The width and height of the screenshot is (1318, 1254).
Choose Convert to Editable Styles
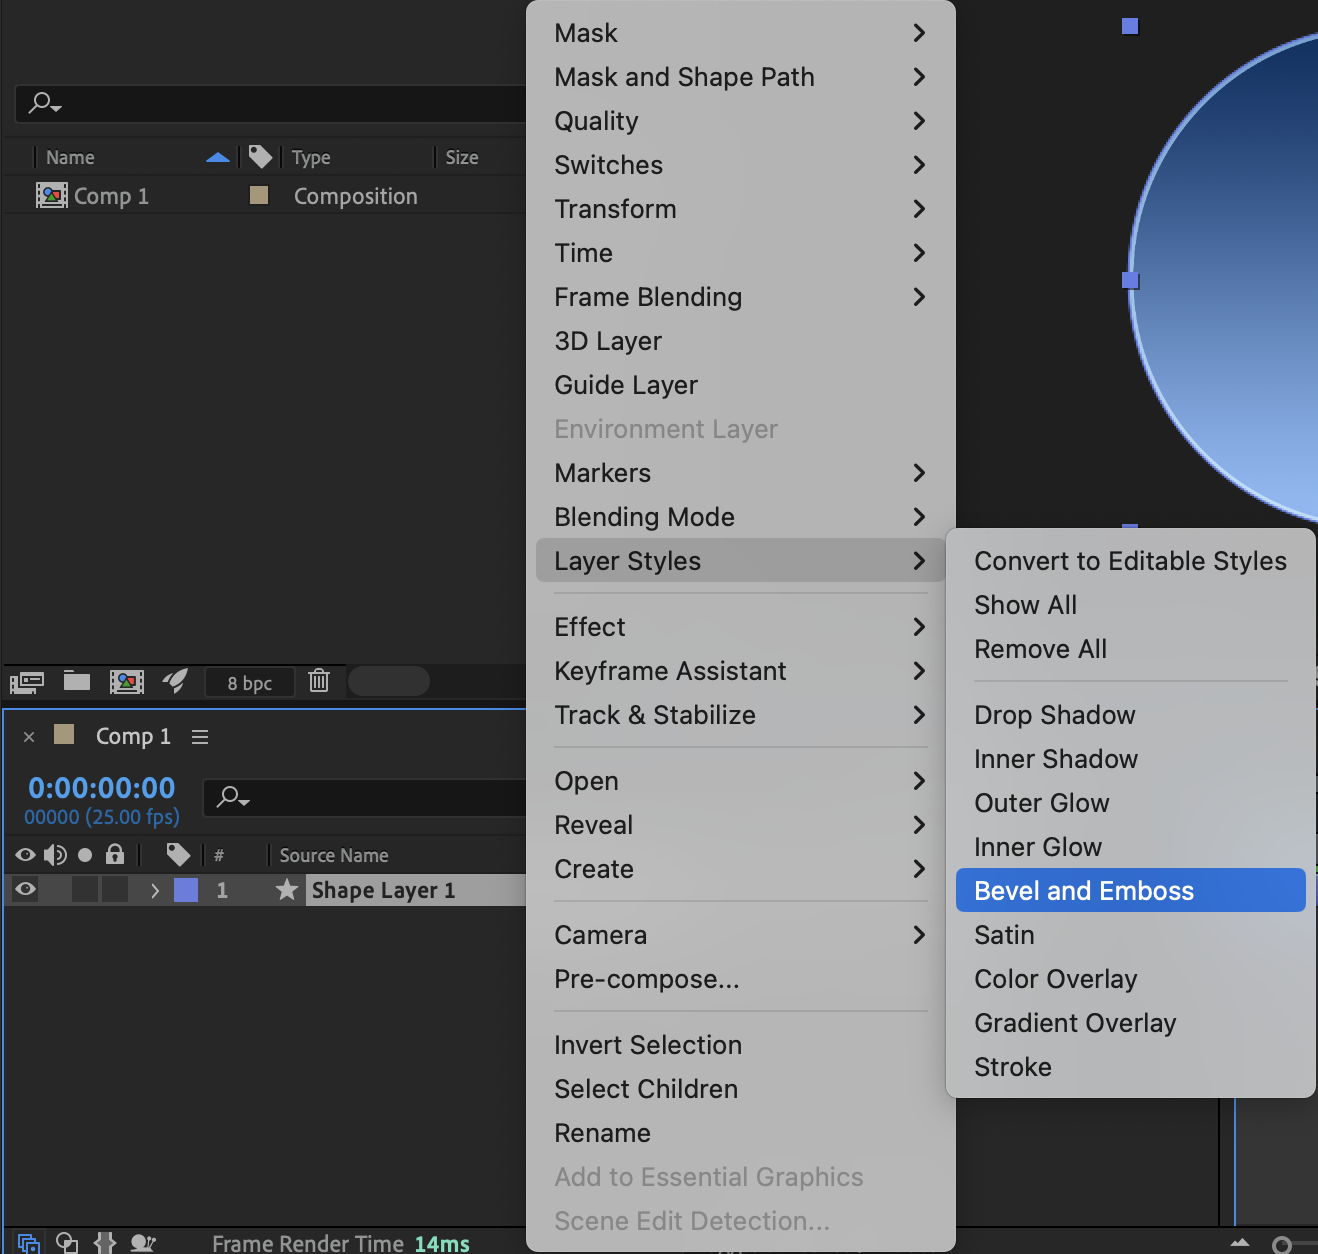coord(1131,561)
